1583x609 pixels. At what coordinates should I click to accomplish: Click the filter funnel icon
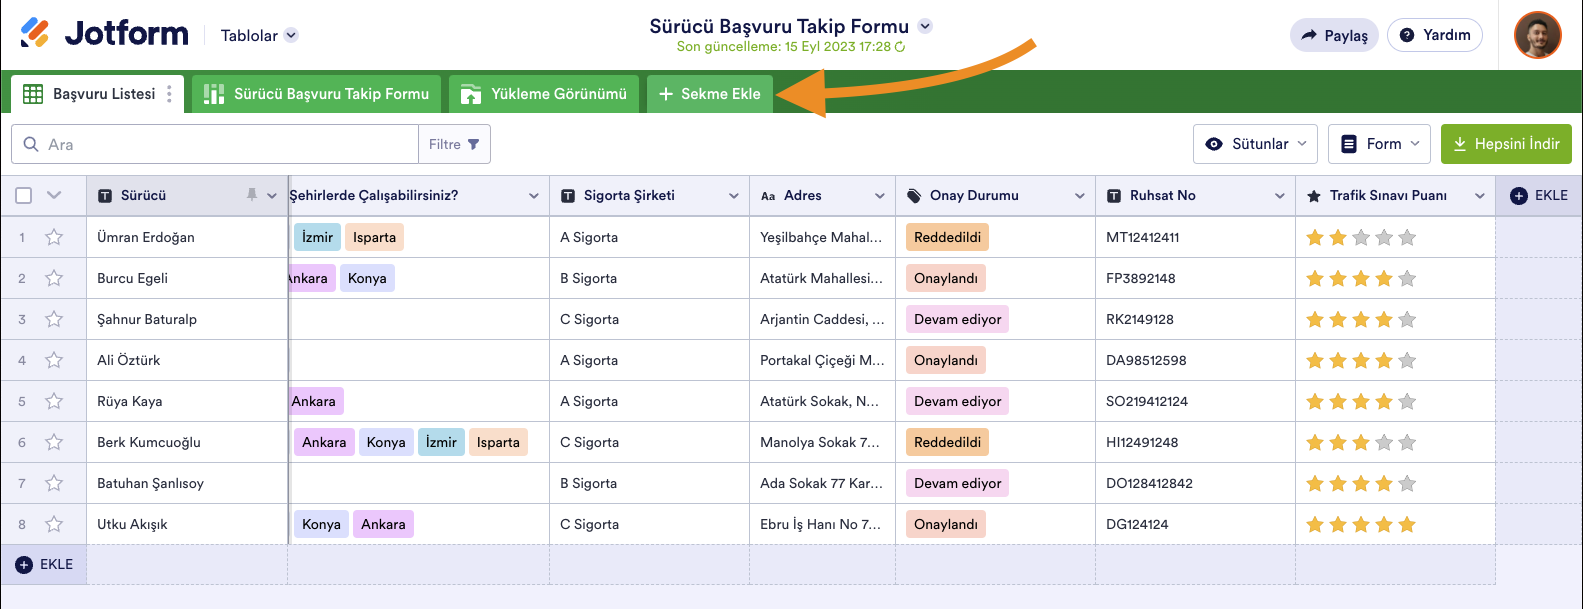[x=474, y=144]
